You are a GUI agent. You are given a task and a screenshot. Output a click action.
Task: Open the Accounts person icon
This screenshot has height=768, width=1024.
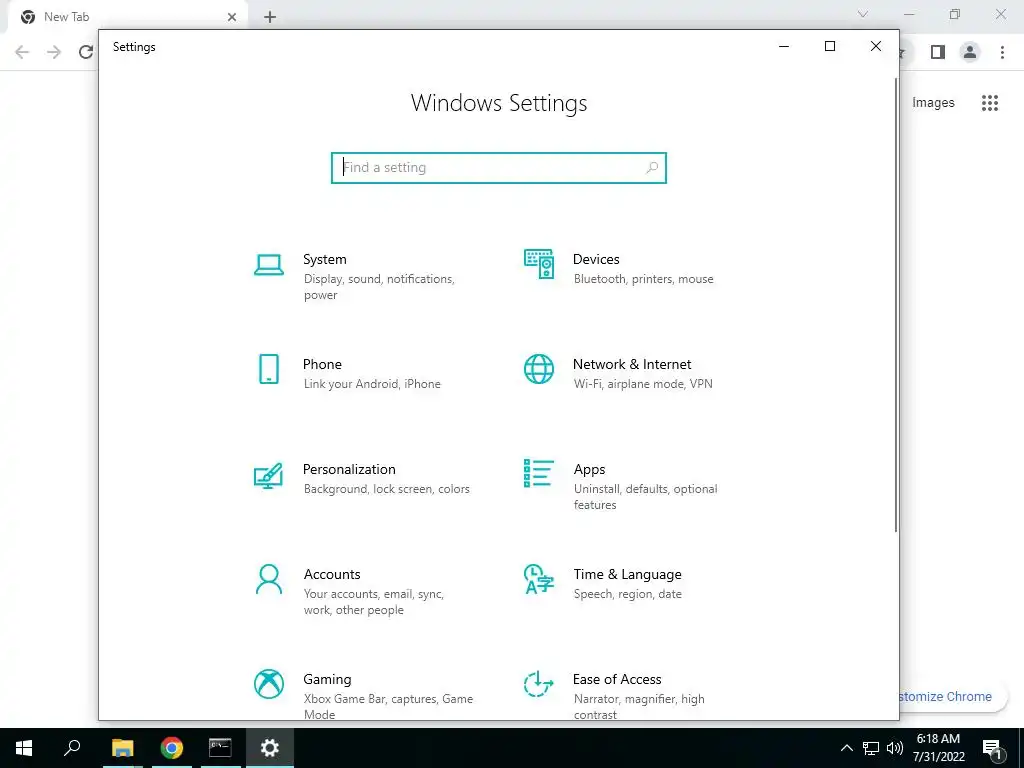(x=268, y=579)
